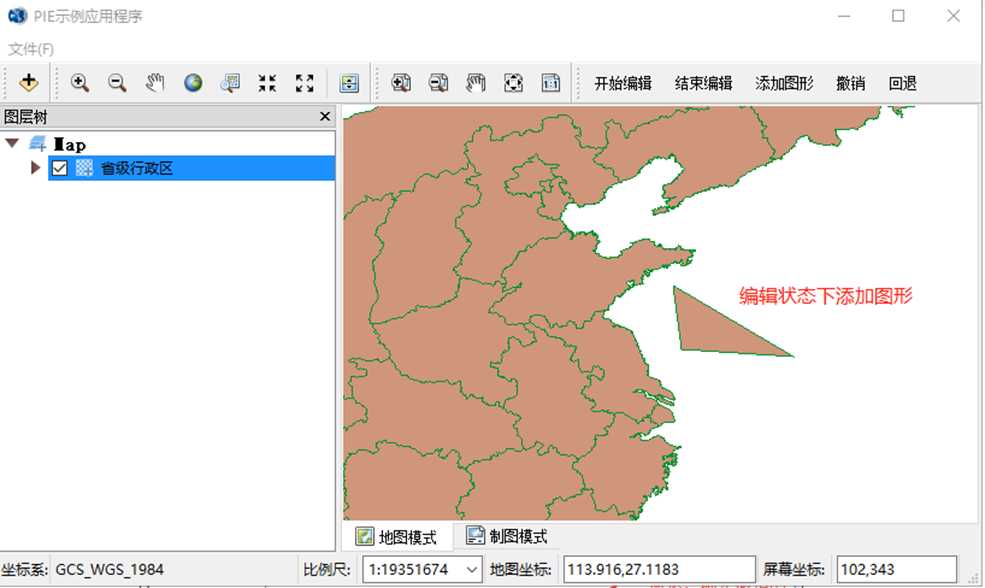Image resolution: width=985 pixels, height=588 pixels.
Task: Select the 省级行政区 layer row
Action: tap(192, 168)
